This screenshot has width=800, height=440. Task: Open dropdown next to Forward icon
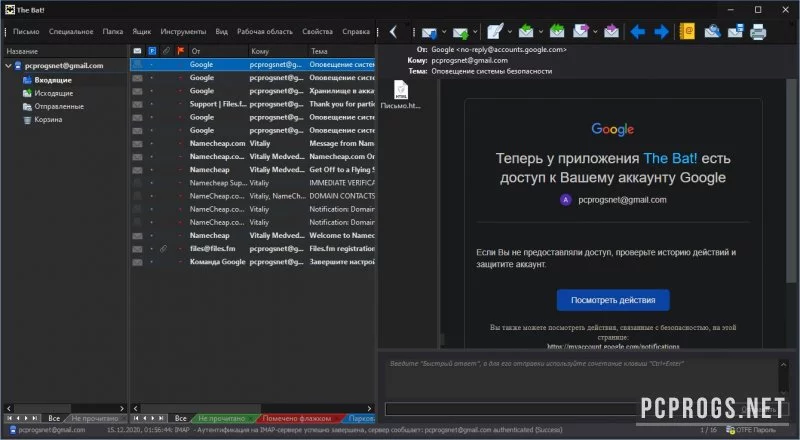(595, 32)
